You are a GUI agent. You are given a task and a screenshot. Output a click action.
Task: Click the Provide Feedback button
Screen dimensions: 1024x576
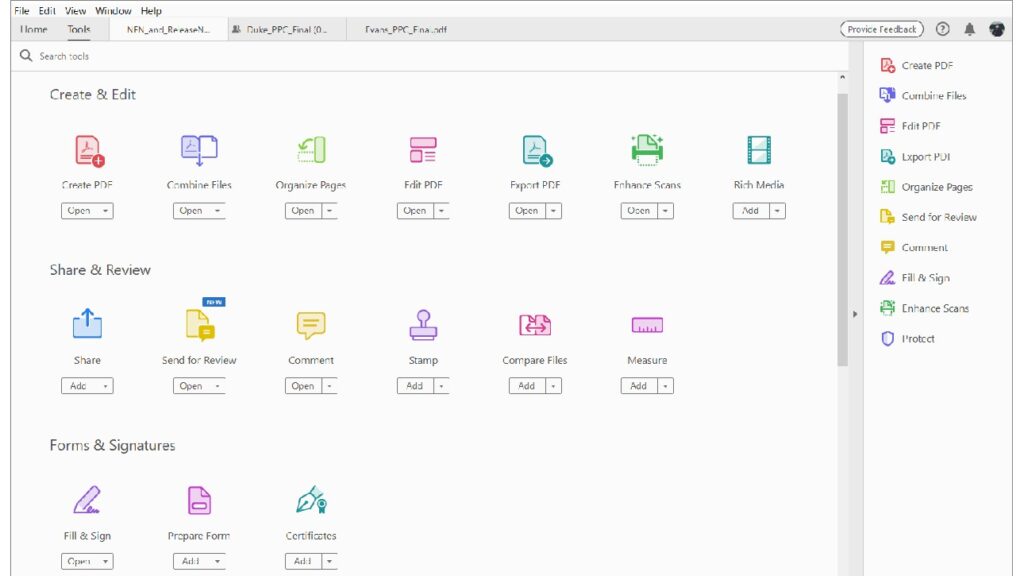(x=882, y=29)
